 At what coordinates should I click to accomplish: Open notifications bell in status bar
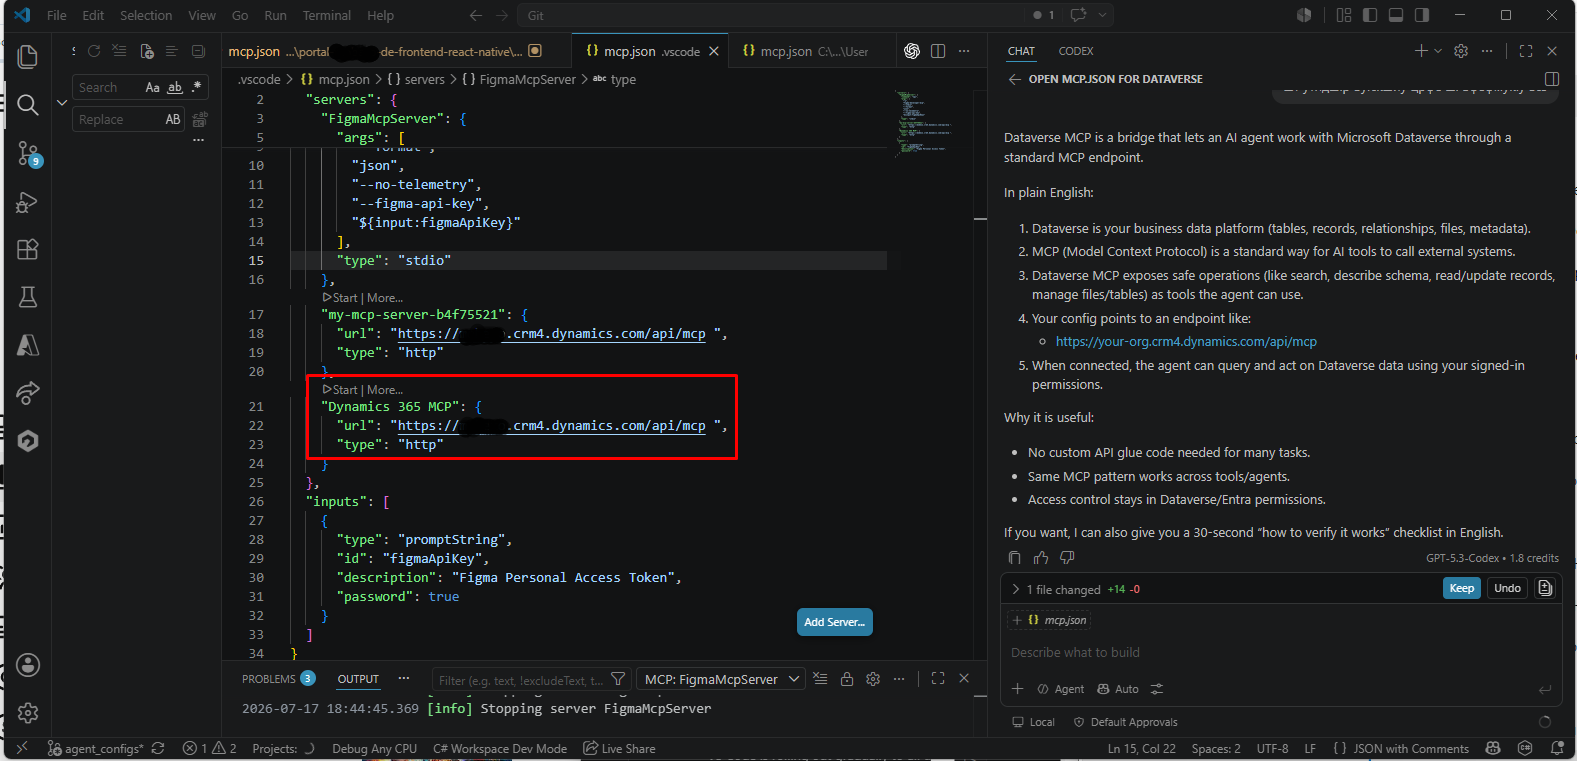coord(1557,748)
